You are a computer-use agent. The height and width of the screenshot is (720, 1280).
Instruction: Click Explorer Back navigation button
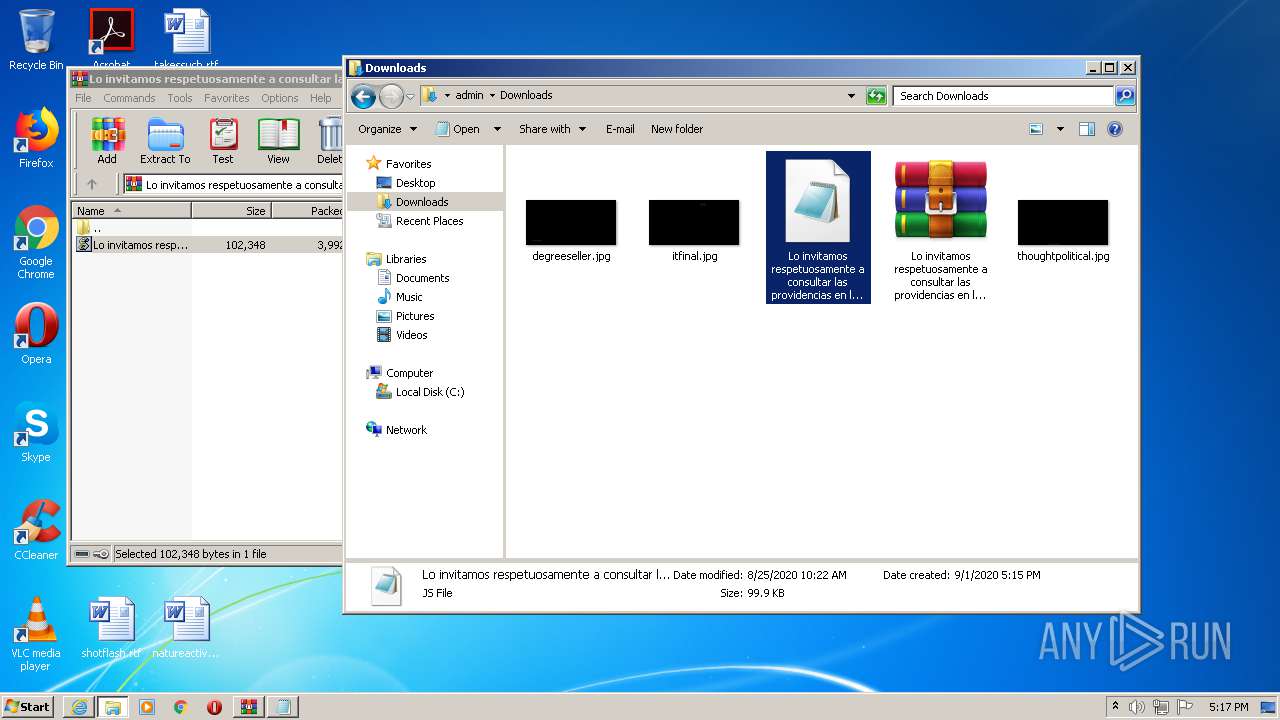click(x=363, y=96)
